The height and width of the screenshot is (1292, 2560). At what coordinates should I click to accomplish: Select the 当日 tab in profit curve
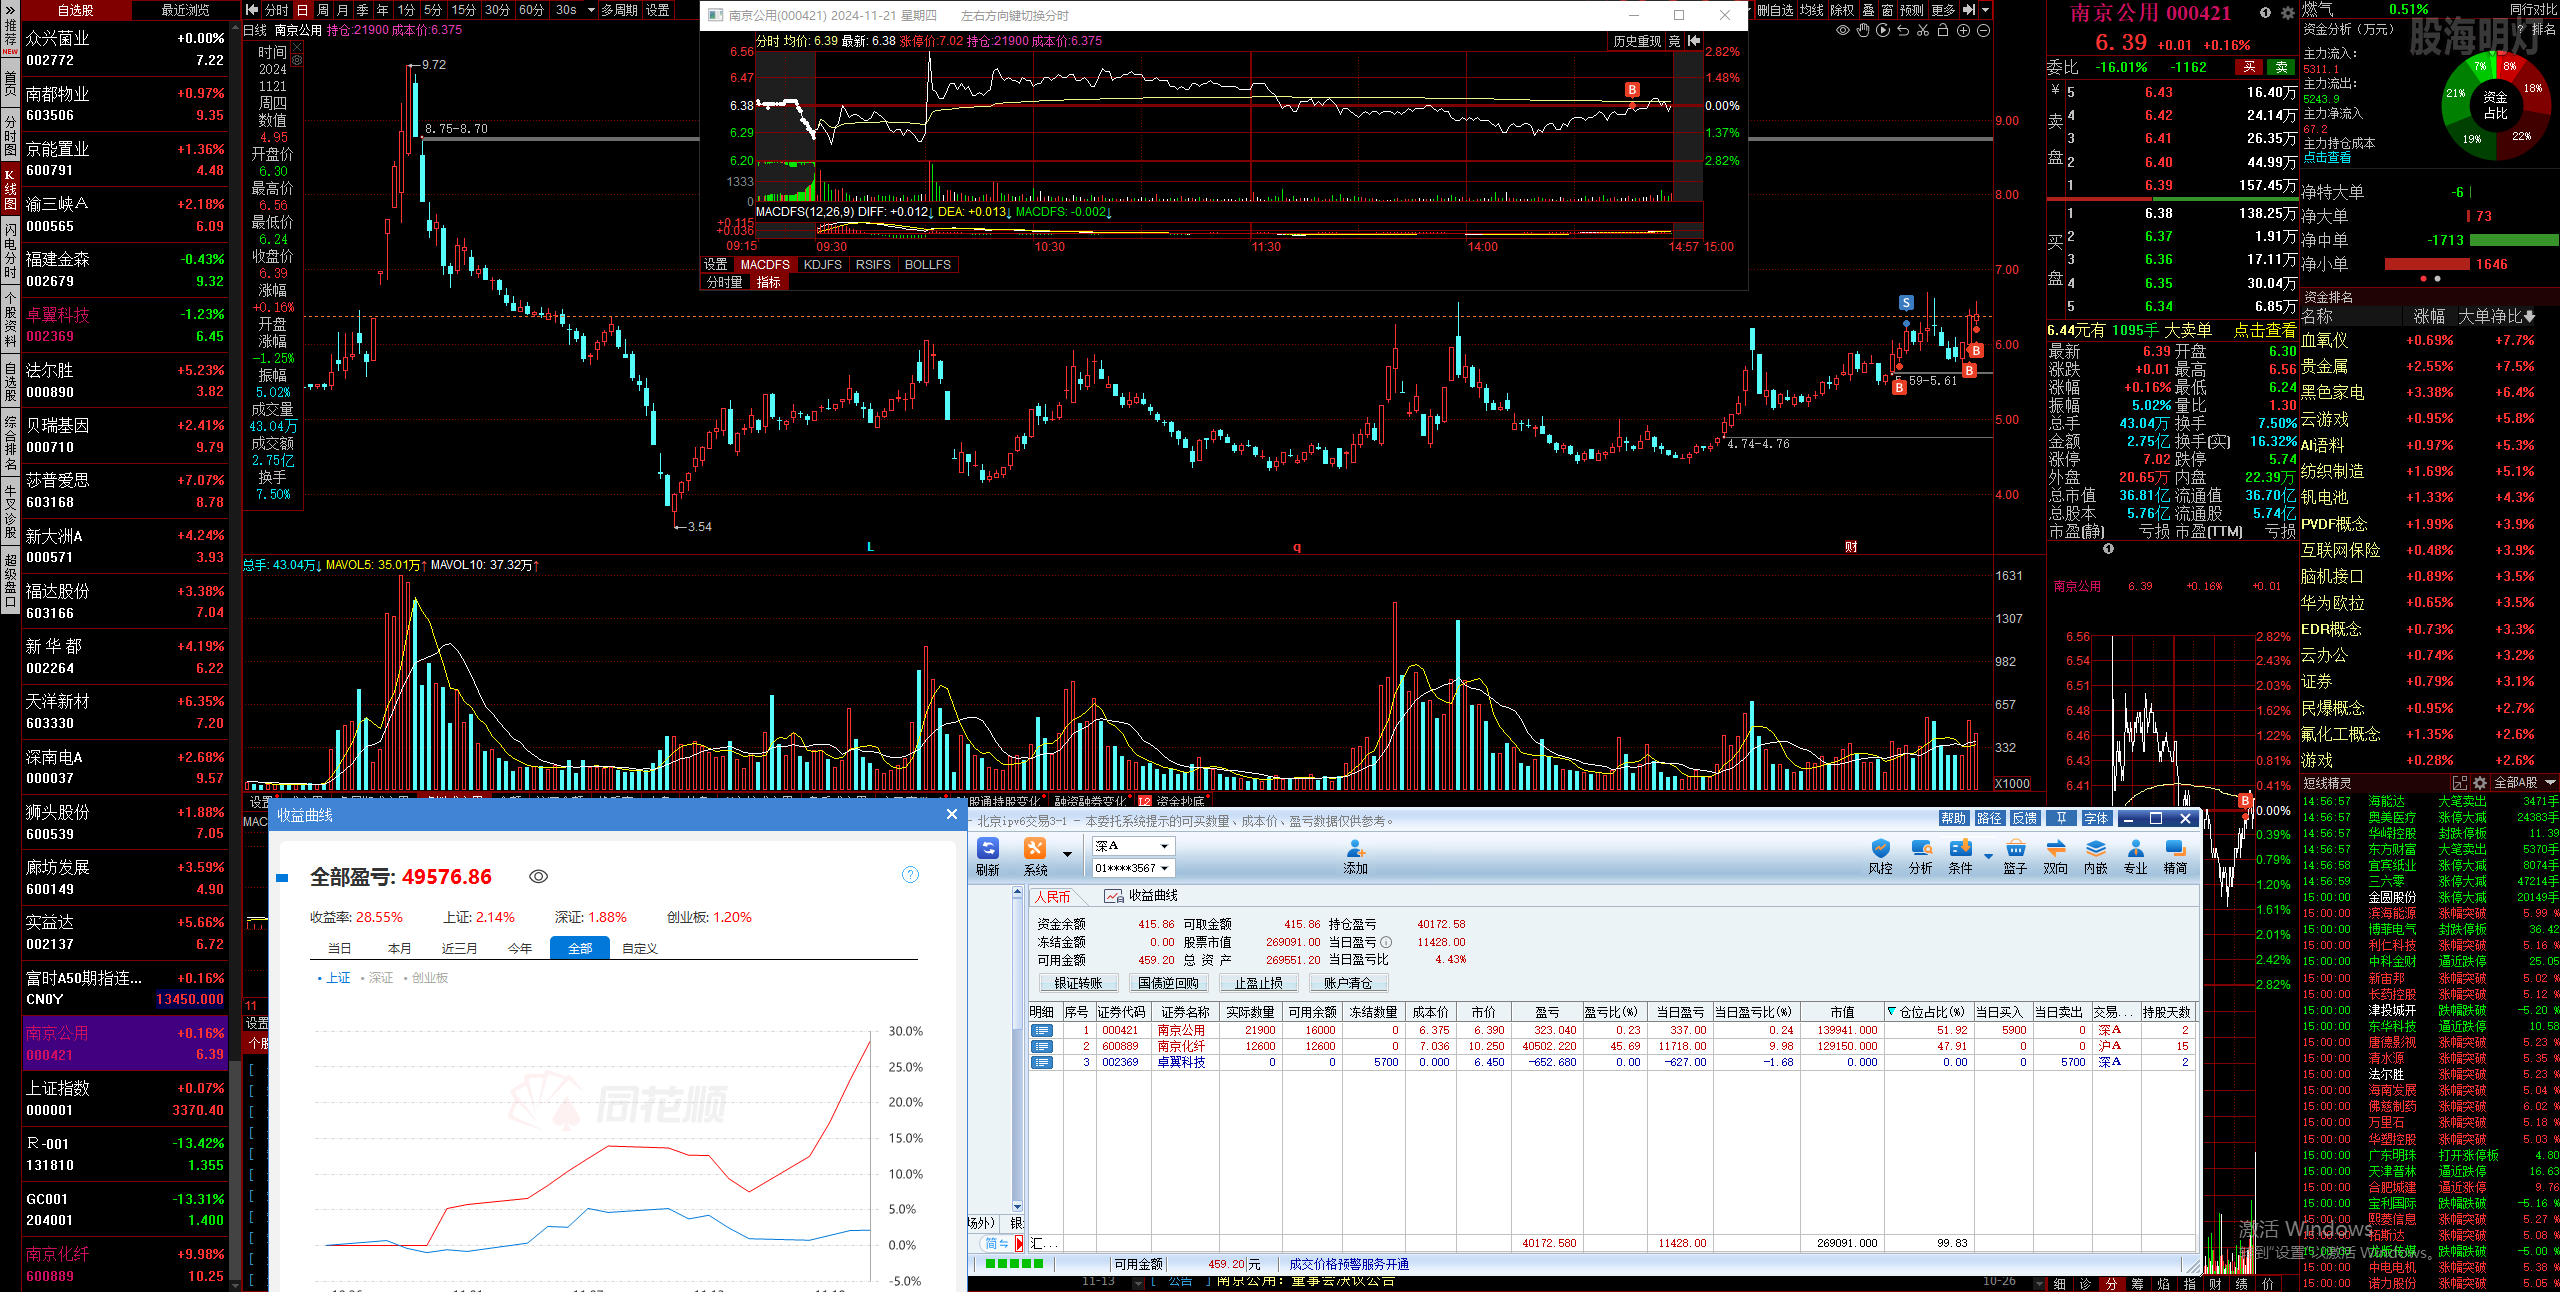(340, 948)
